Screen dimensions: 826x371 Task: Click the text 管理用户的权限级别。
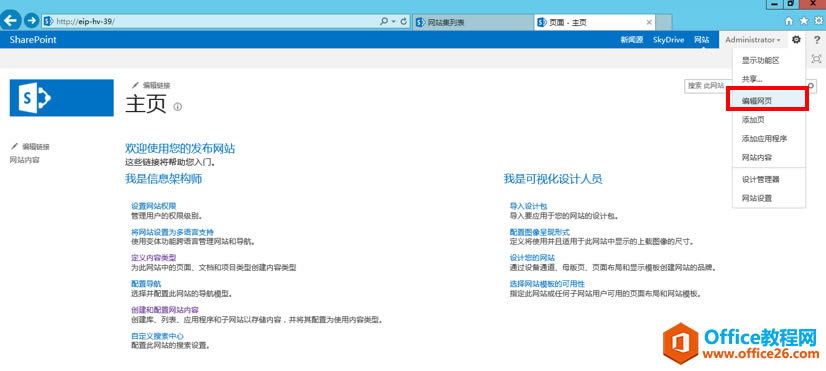166,216
